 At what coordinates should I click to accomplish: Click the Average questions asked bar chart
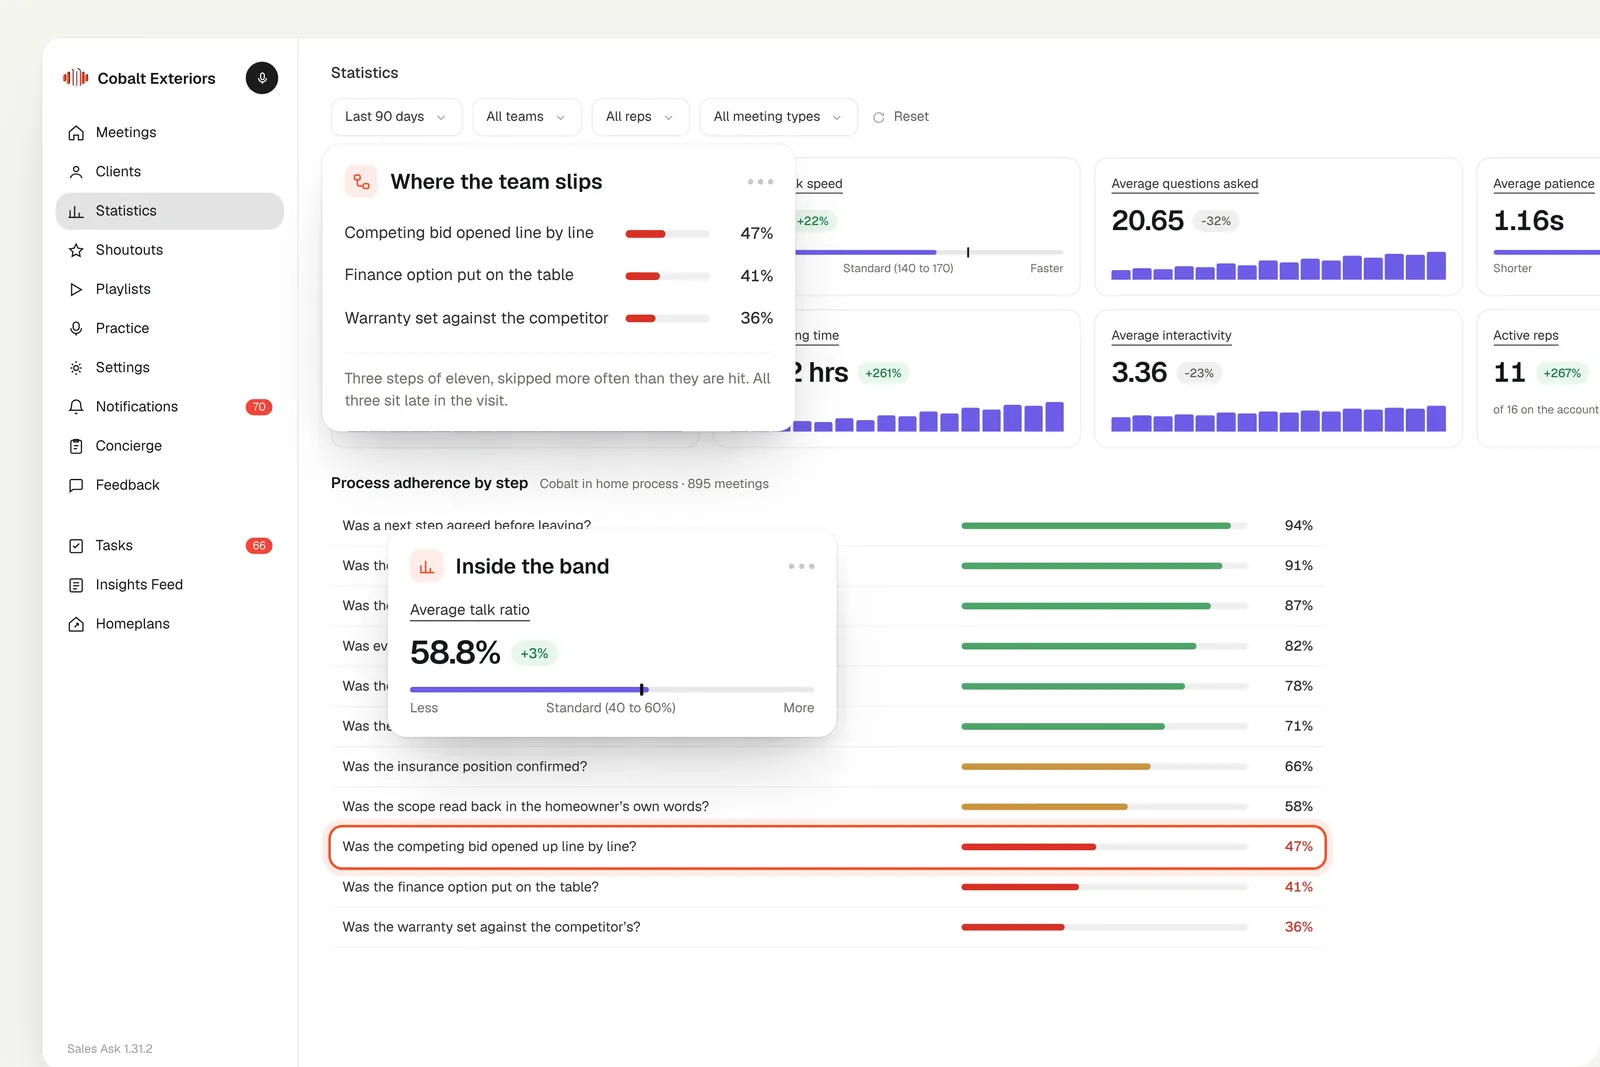(x=1278, y=266)
